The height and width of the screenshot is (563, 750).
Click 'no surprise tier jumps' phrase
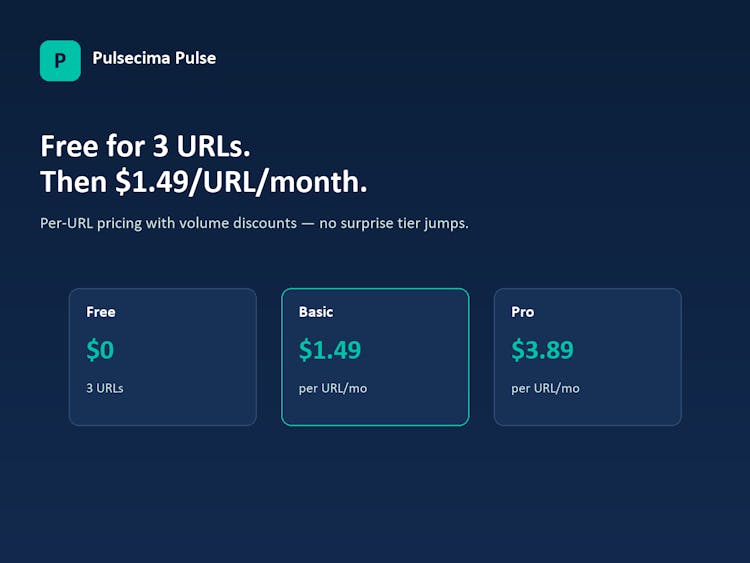tap(393, 223)
